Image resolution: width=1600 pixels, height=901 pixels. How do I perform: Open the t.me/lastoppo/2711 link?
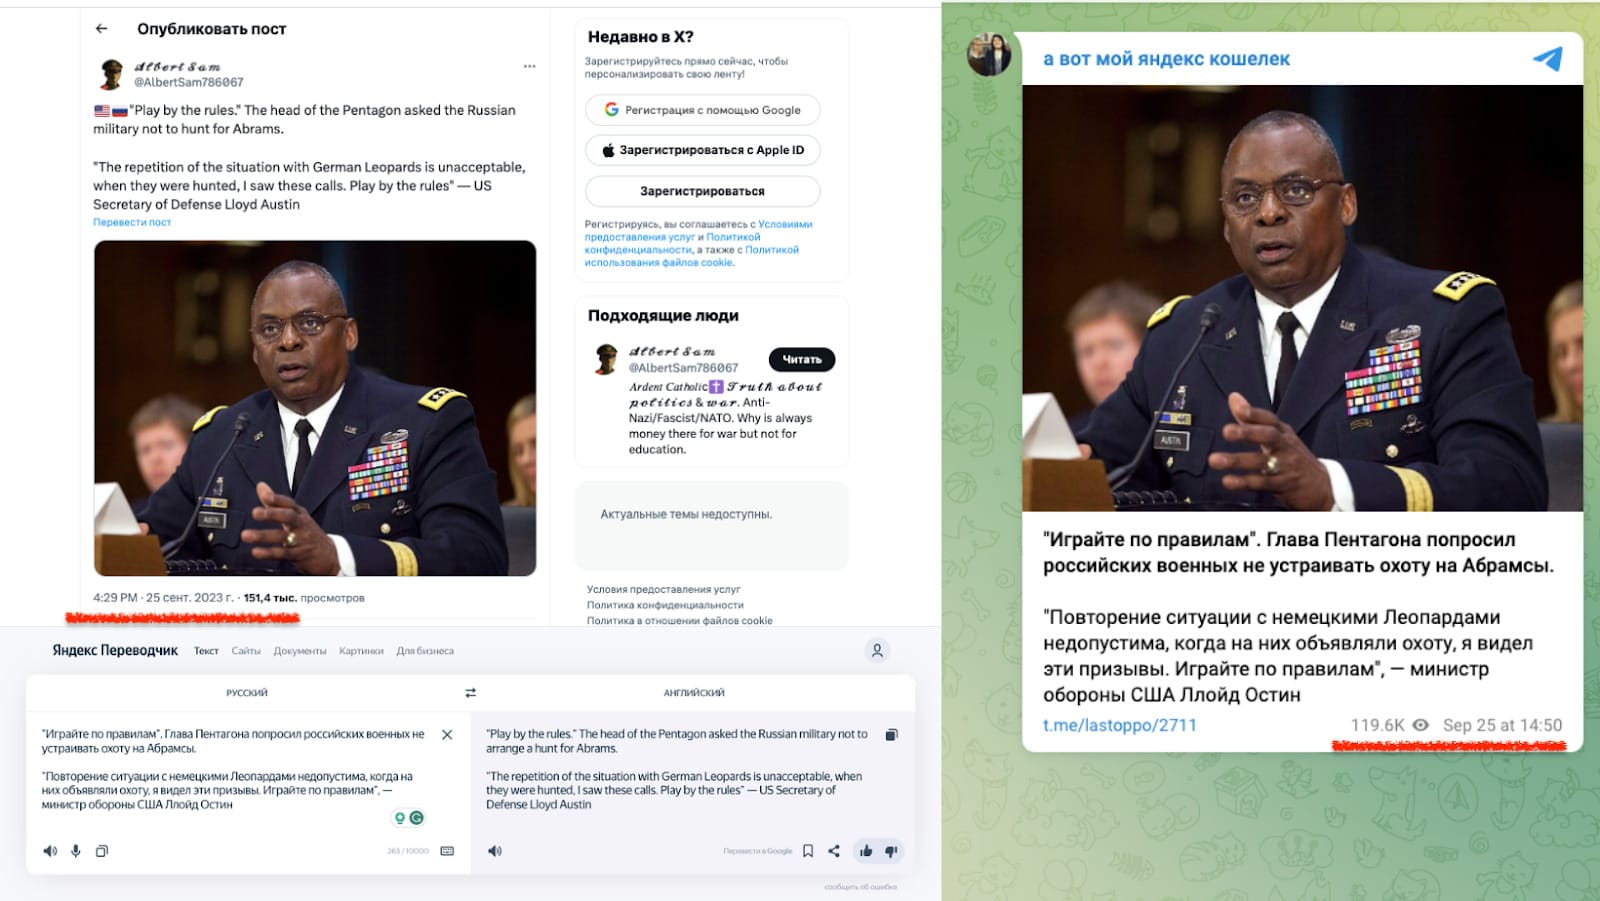tap(1119, 725)
